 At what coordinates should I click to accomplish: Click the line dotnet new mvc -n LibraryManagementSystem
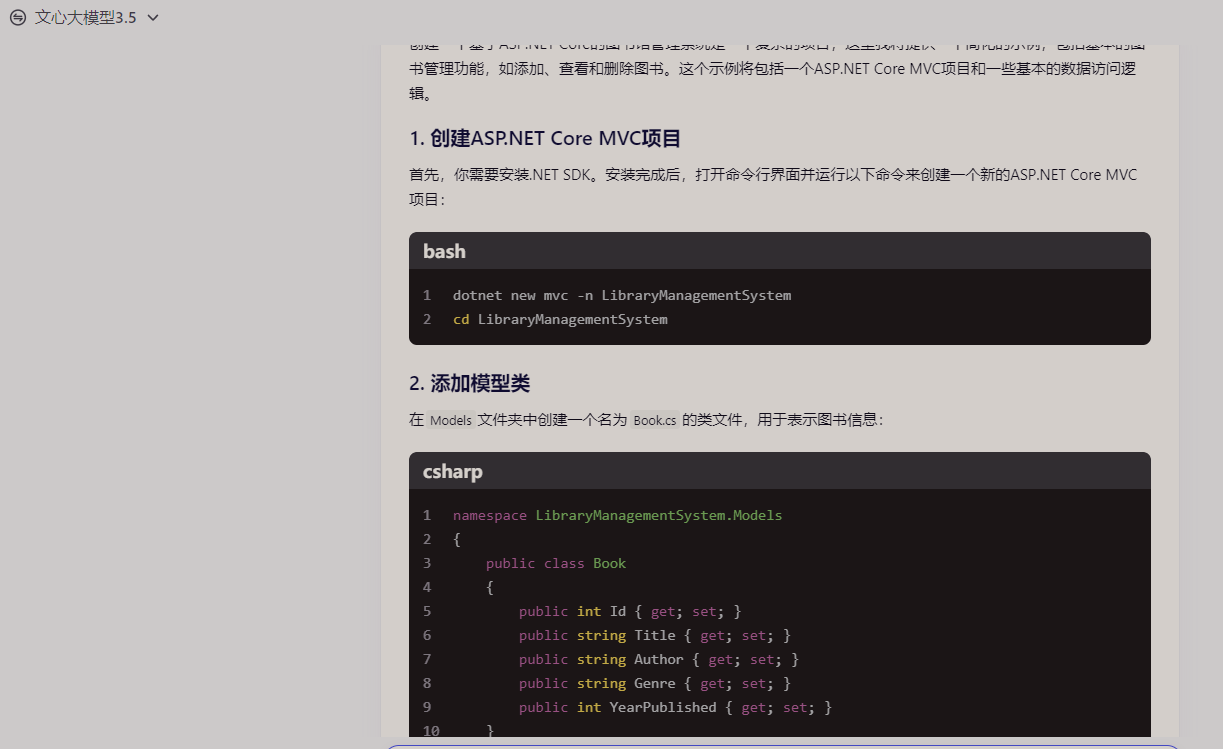click(x=622, y=295)
